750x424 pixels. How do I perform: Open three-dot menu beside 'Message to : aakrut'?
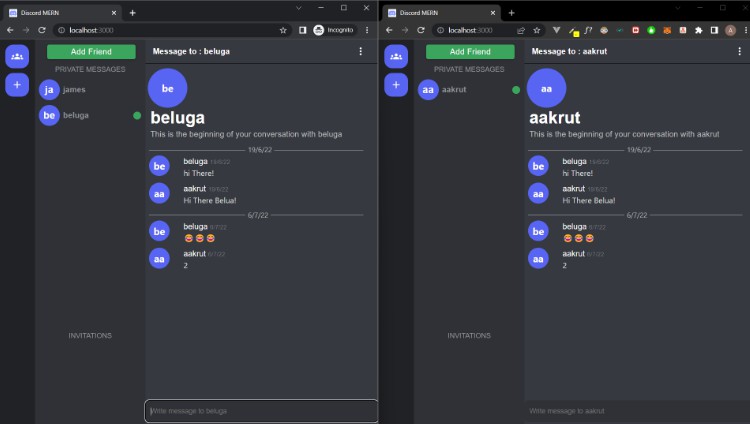(x=741, y=51)
